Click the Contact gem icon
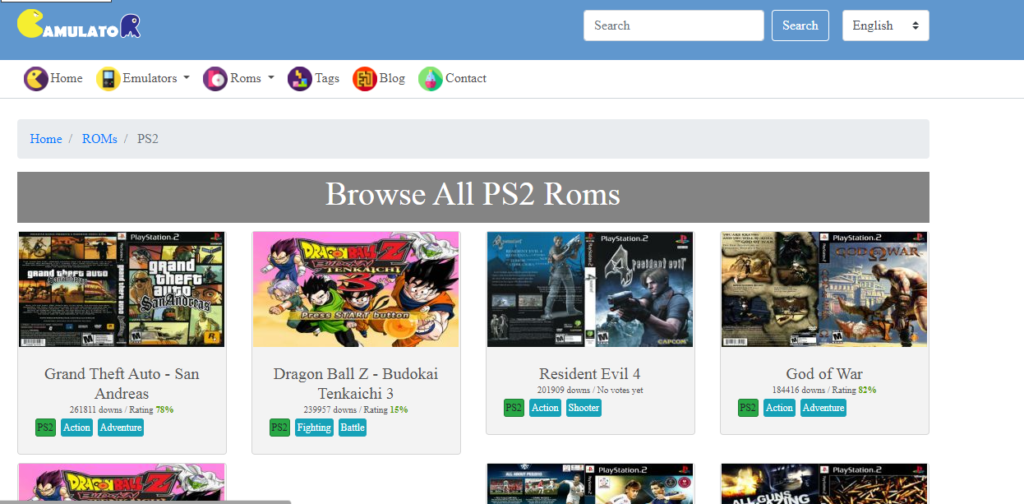Screen dimensions: 1024x504 (x=430, y=79)
